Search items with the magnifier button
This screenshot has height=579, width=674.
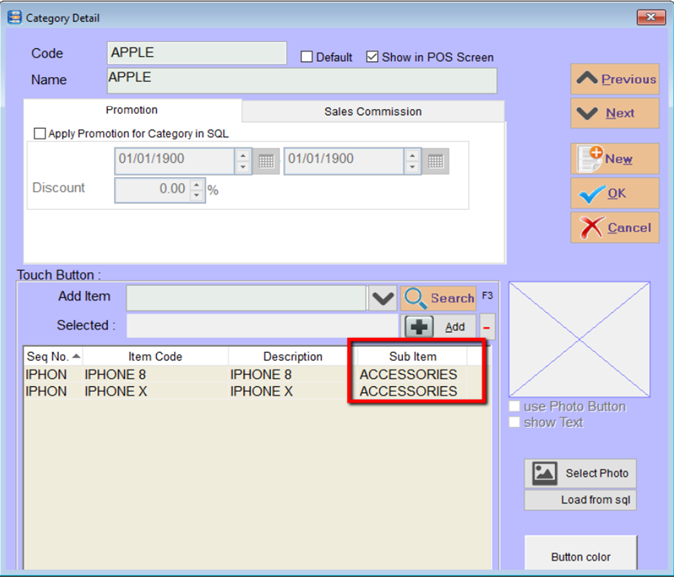pos(439,298)
